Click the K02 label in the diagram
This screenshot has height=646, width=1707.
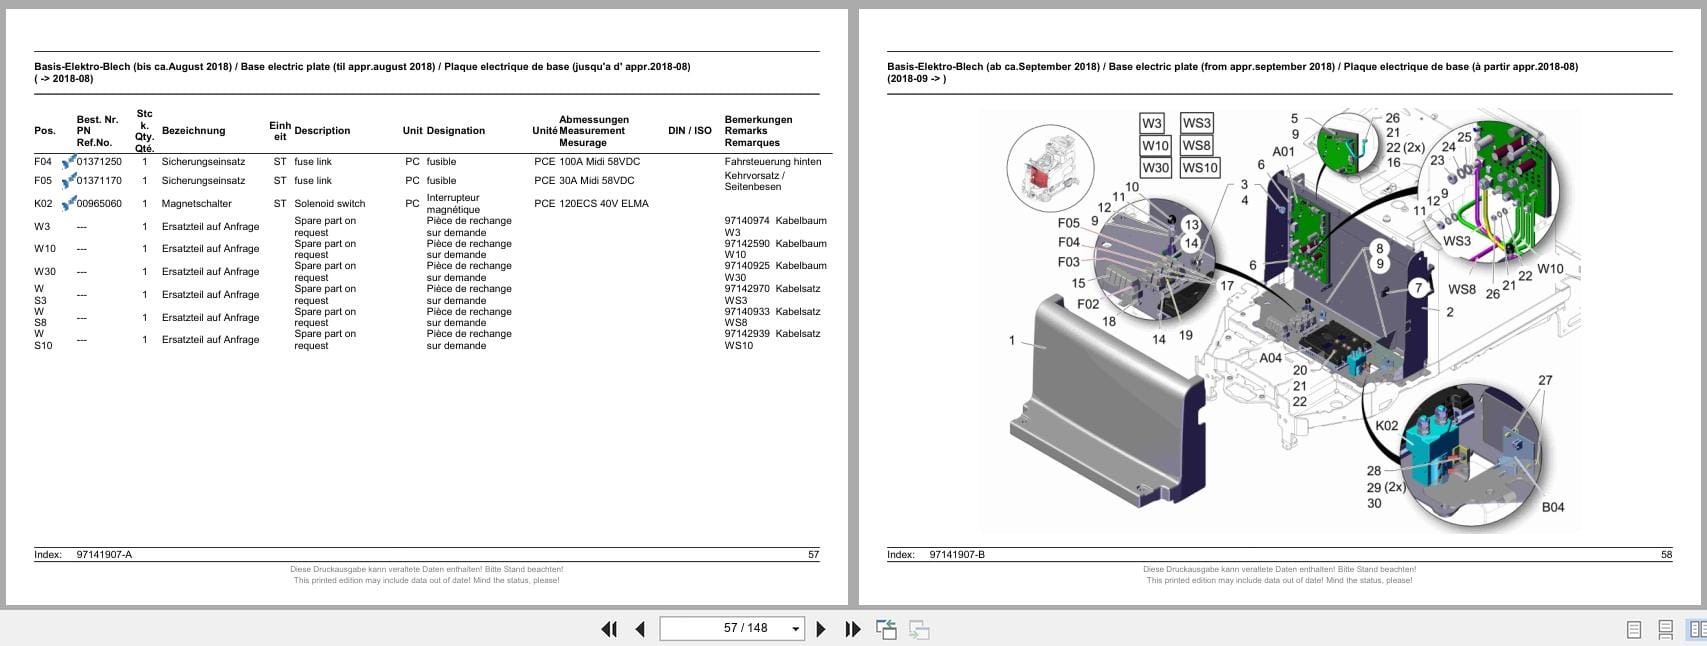click(1387, 426)
